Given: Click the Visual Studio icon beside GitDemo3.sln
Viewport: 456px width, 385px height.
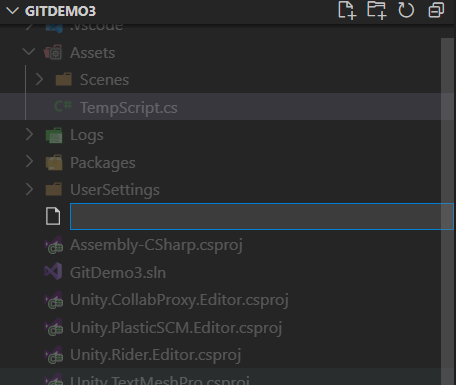Looking at the screenshot, I should (x=53, y=271).
